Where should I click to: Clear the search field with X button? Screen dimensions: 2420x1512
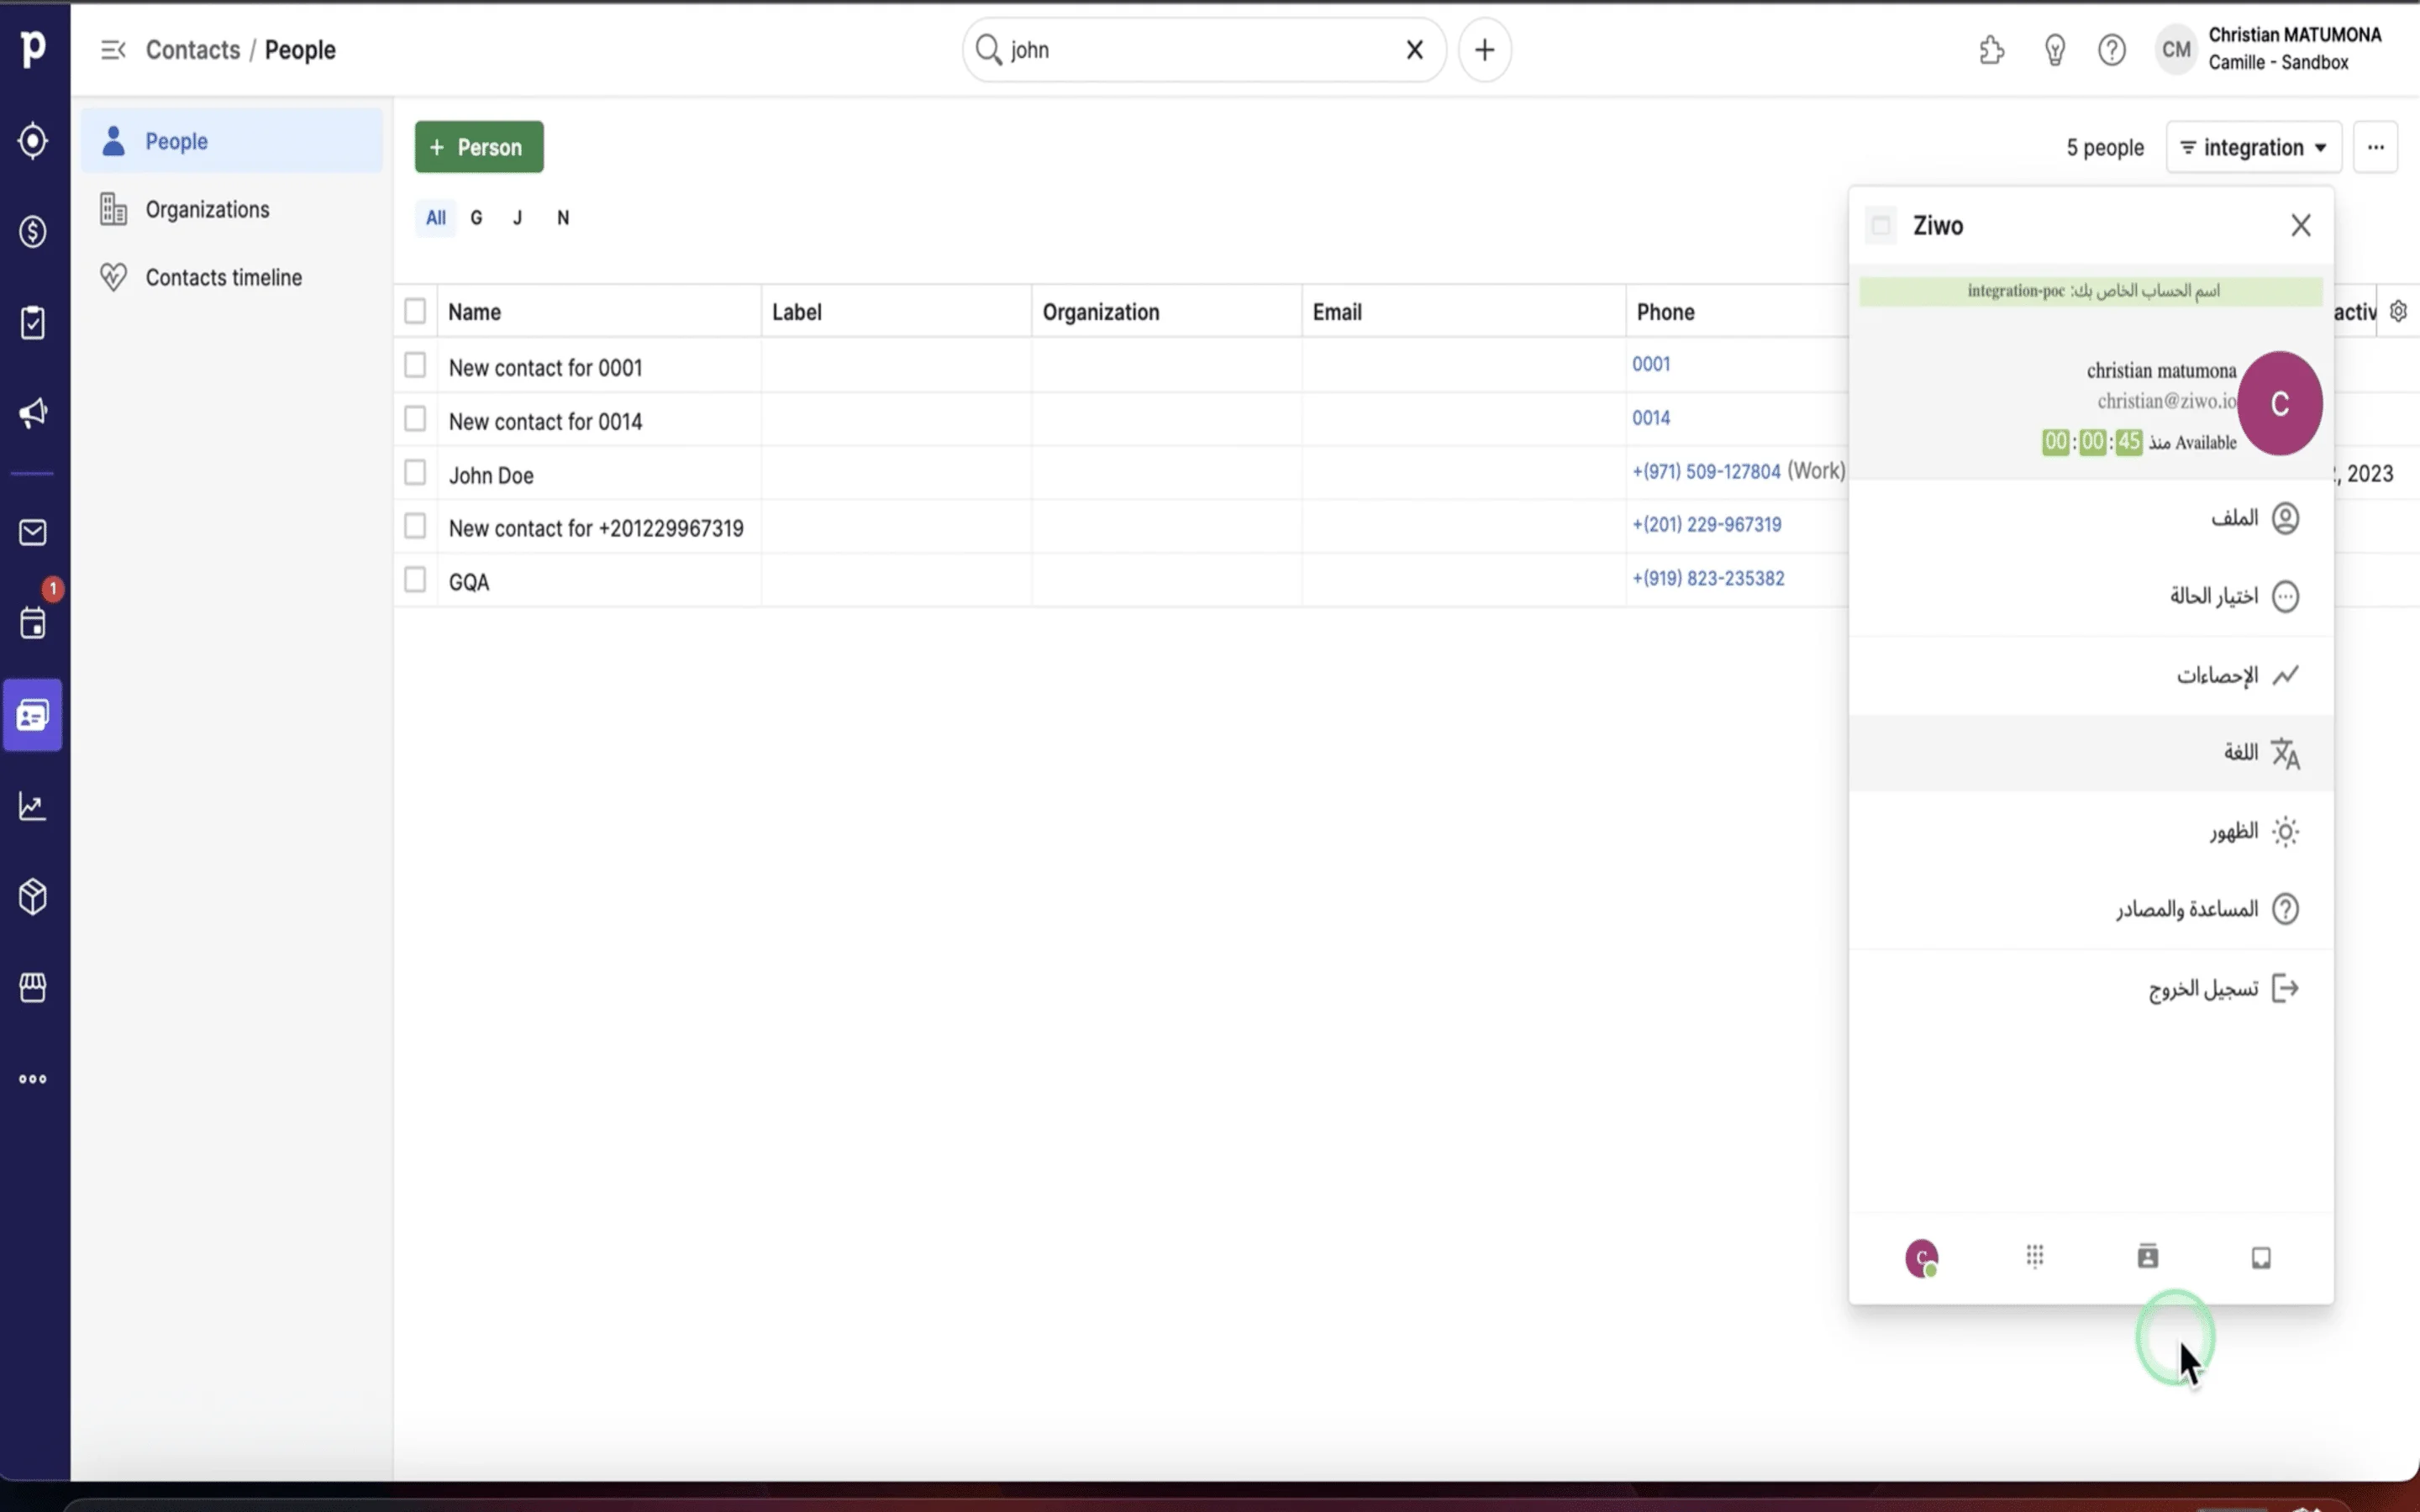[1413, 49]
